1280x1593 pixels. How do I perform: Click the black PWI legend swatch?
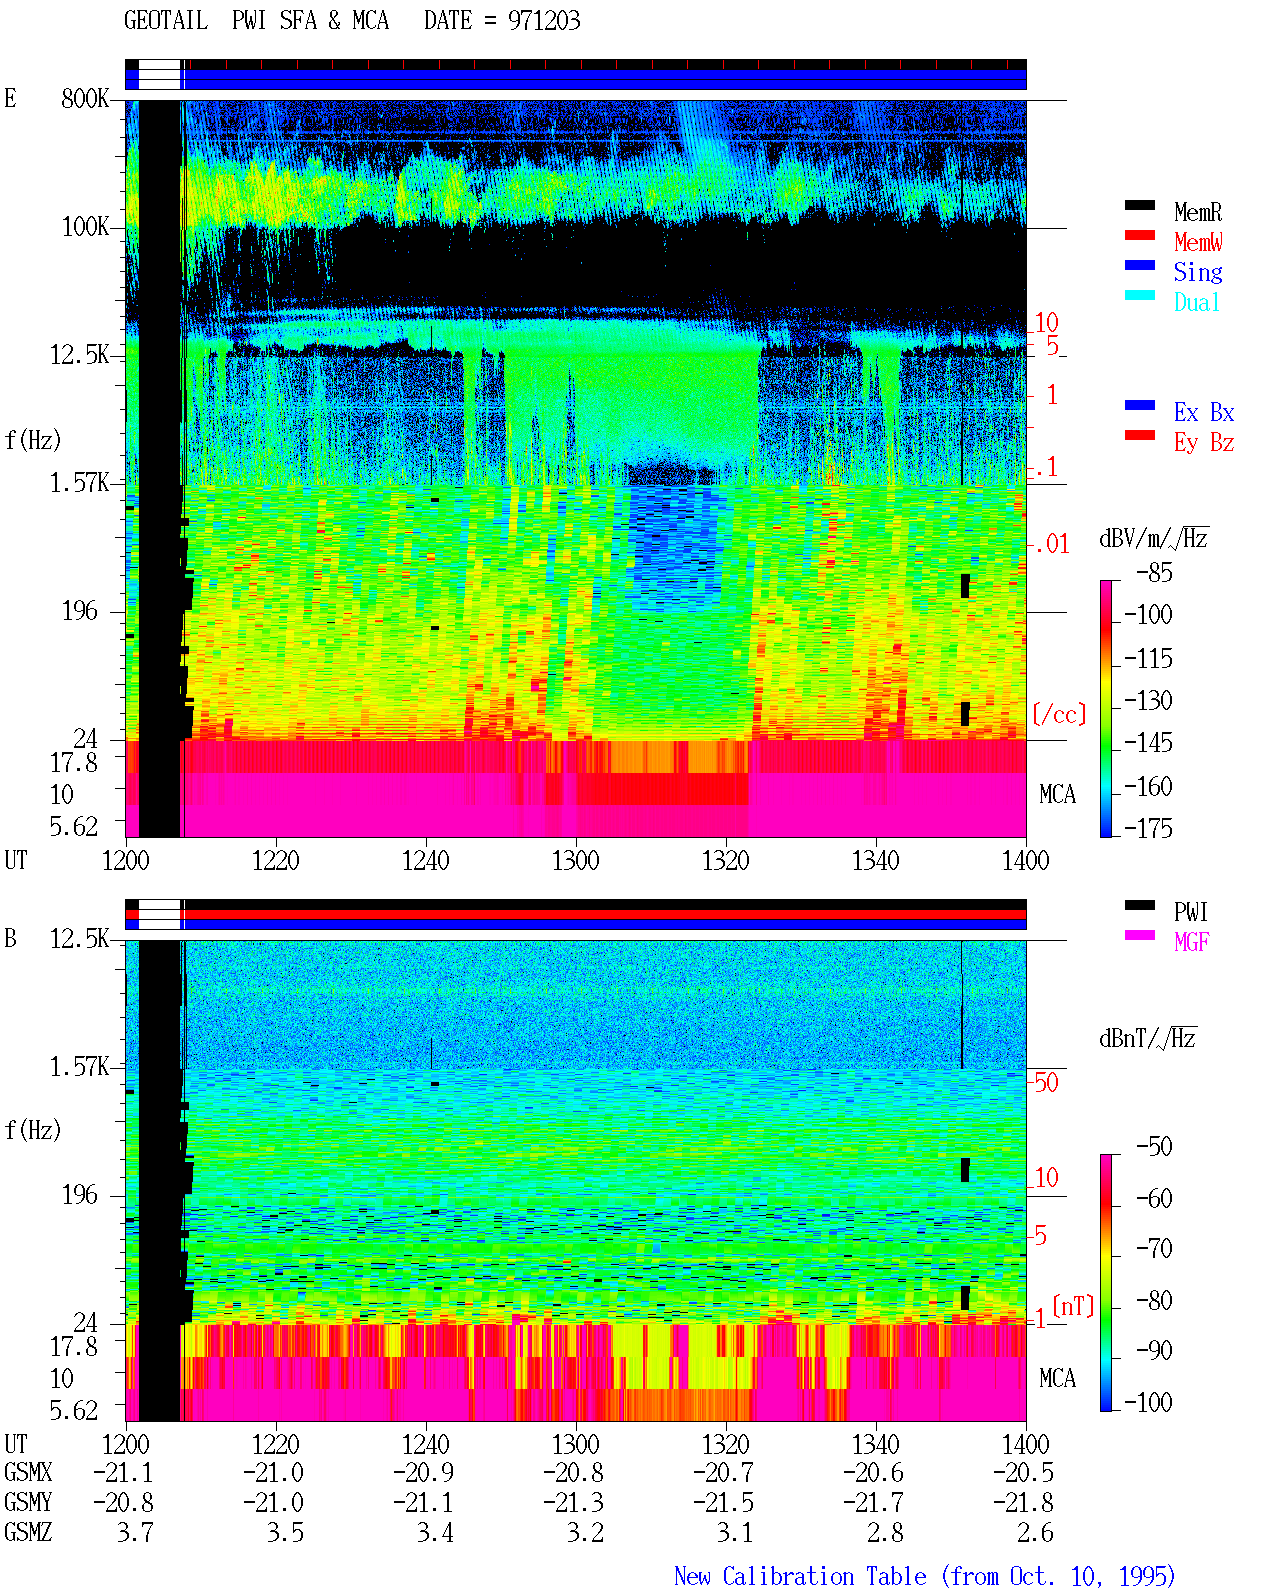click(x=1139, y=906)
